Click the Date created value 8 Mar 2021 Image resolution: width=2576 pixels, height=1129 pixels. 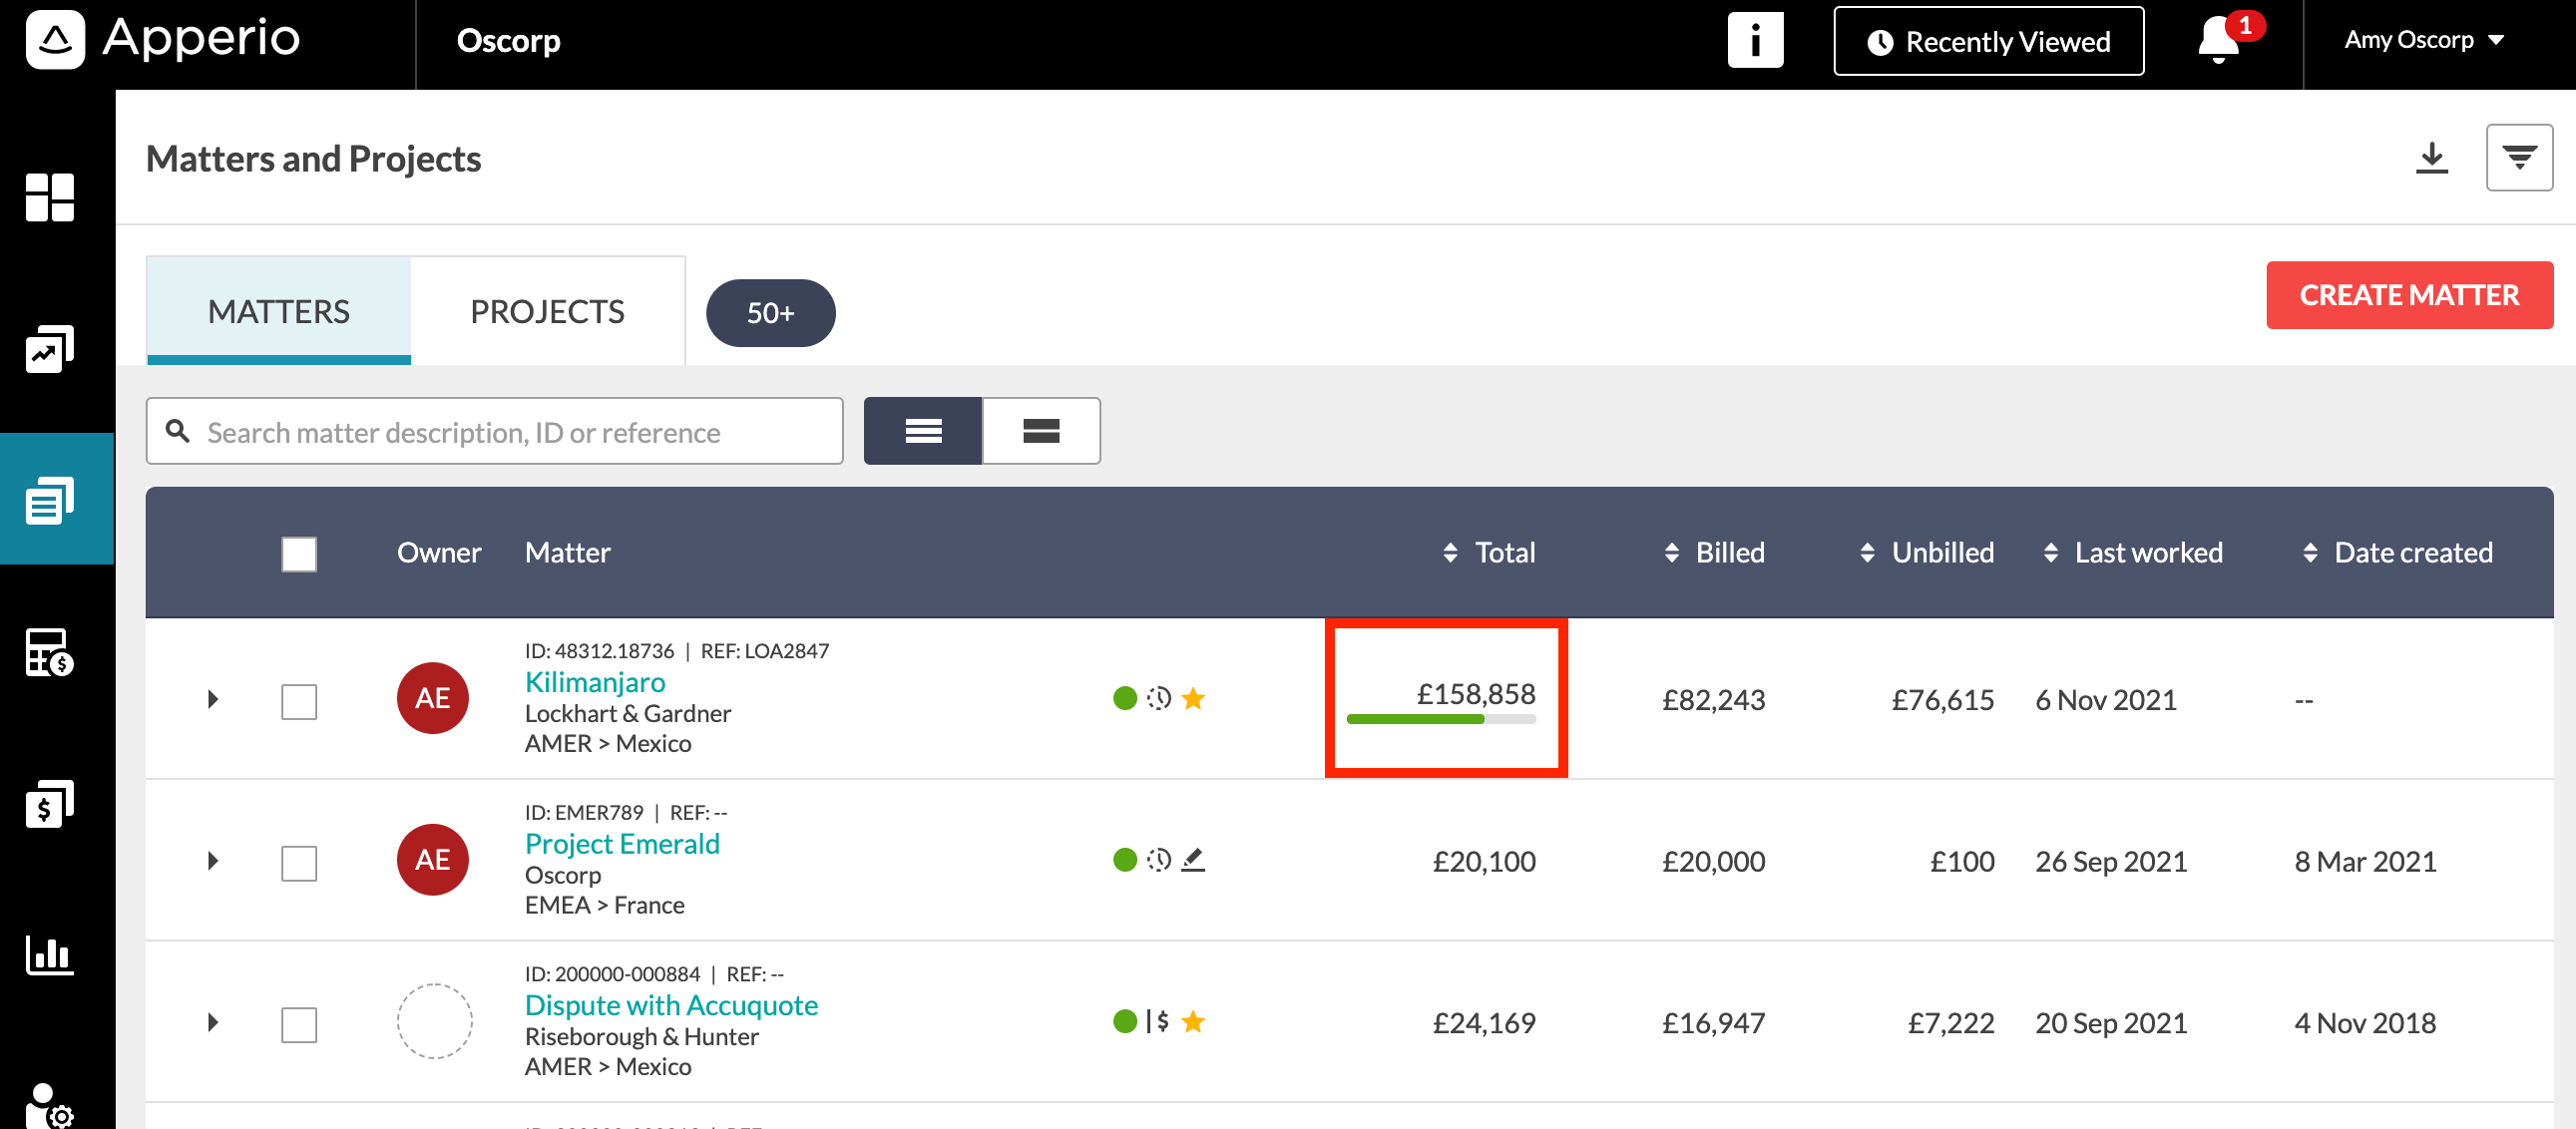pos(2365,862)
